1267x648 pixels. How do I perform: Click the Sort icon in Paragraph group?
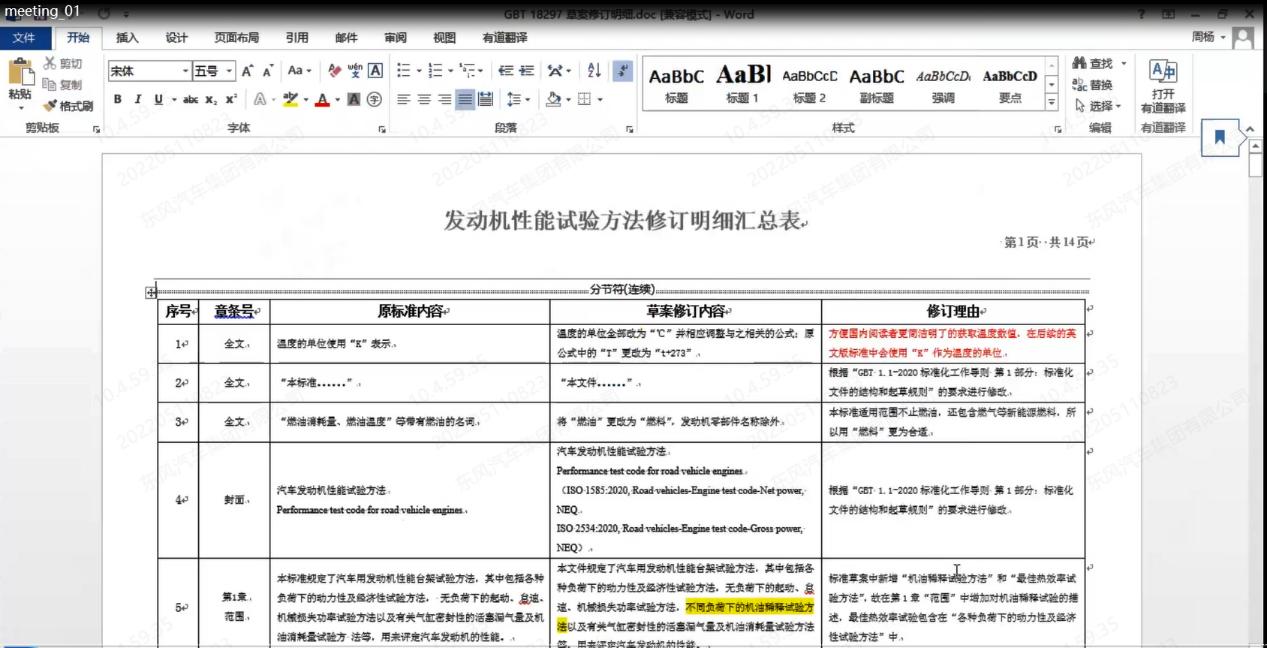click(591, 70)
